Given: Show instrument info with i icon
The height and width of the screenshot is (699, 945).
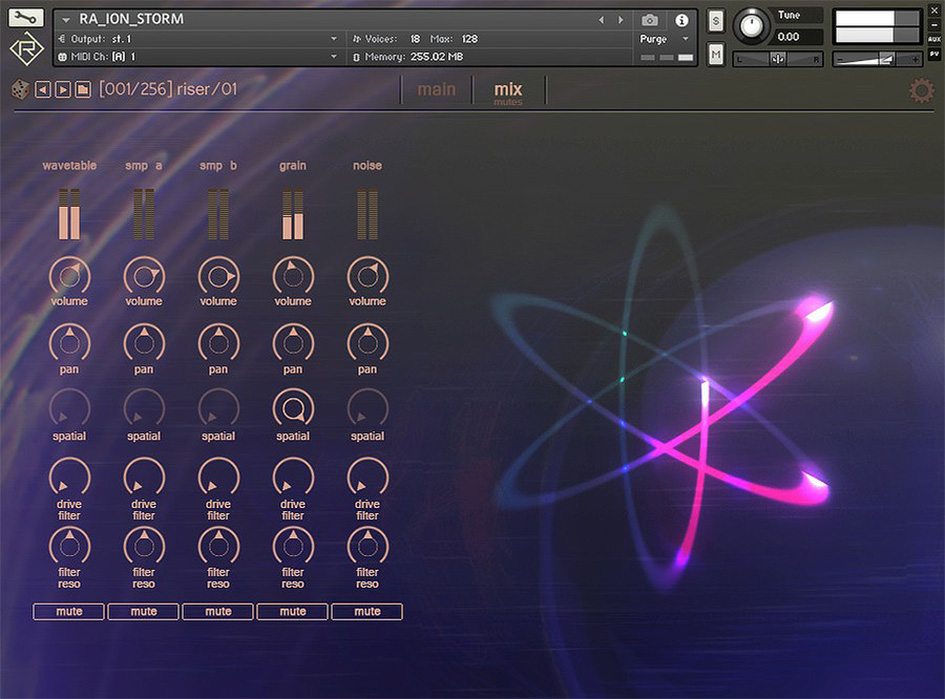Looking at the screenshot, I should (682, 20).
